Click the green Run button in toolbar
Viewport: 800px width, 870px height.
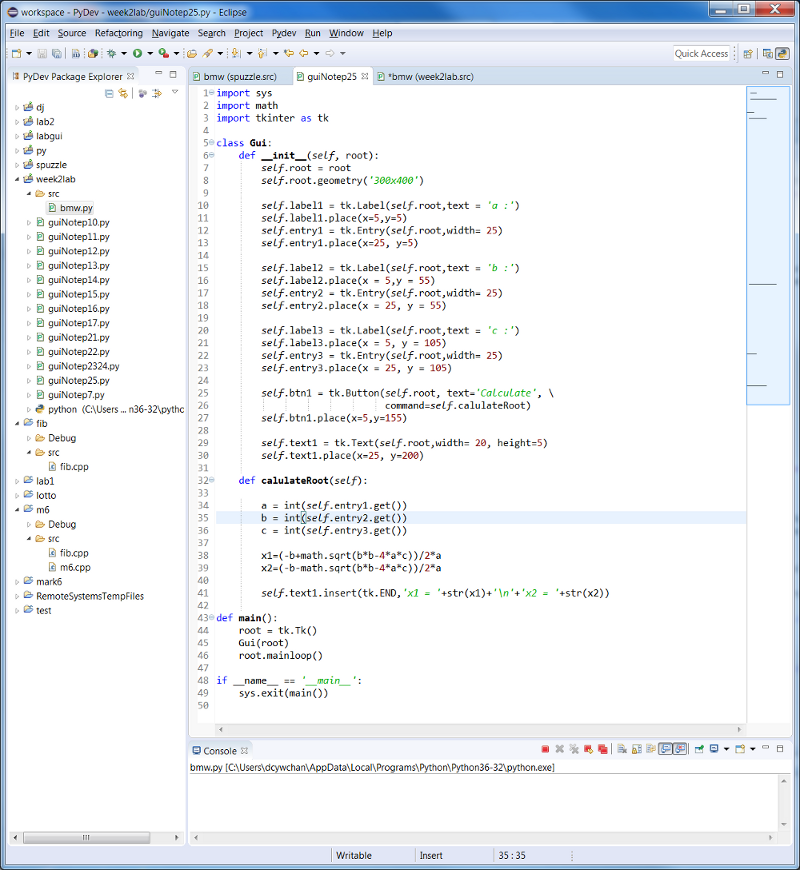tap(137, 53)
